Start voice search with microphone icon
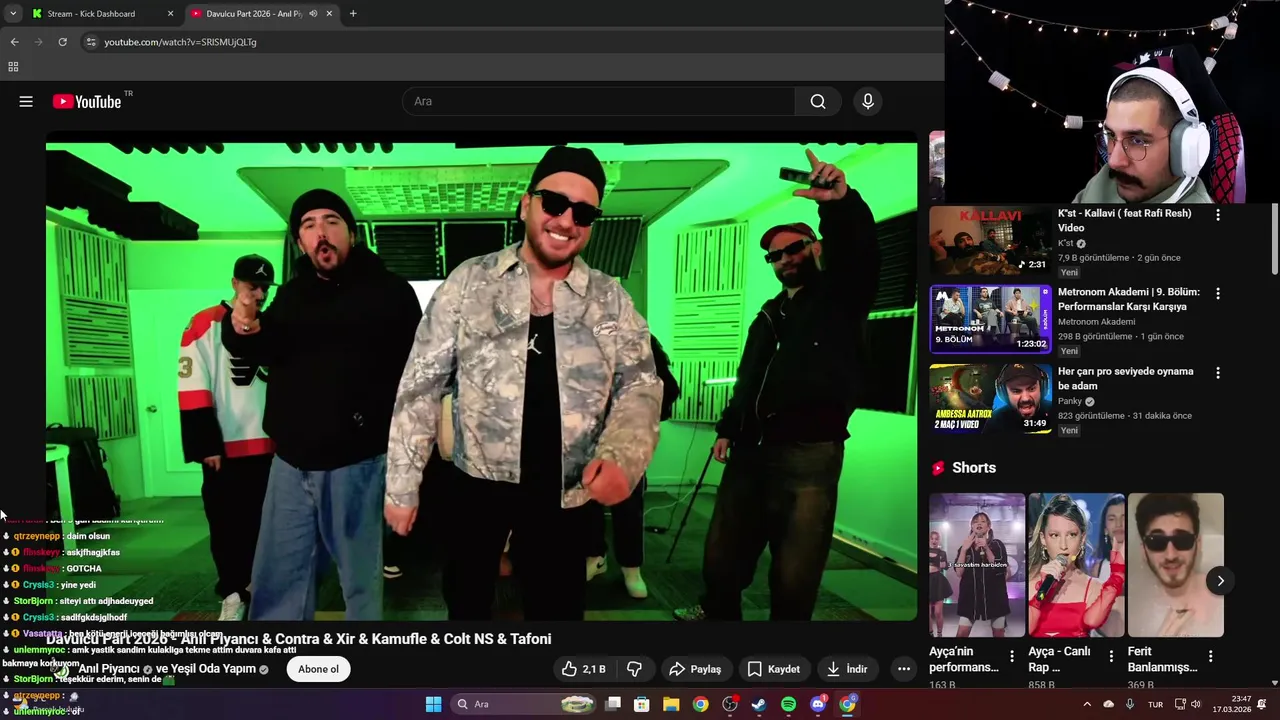 [868, 101]
